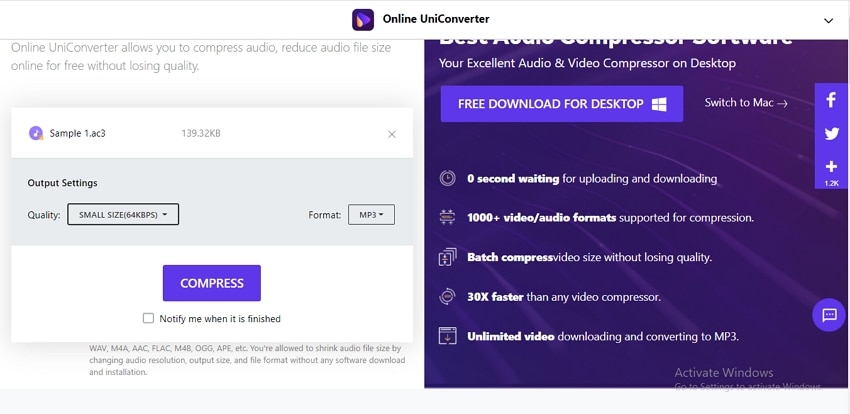The width and height of the screenshot is (850, 414).
Task: Expand the header chevron menu
Action: [828, 21]
